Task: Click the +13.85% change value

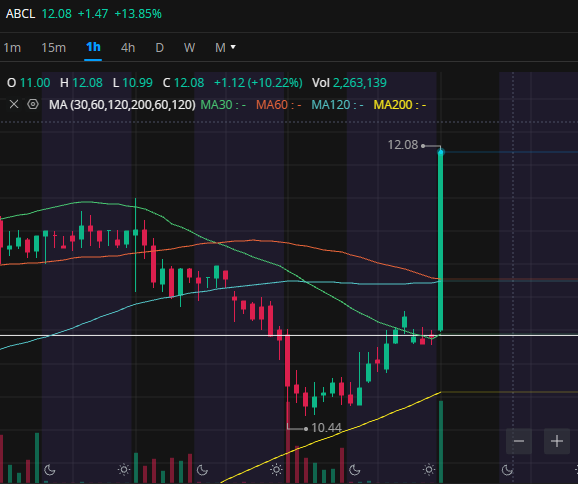Action: coord(138,14)
